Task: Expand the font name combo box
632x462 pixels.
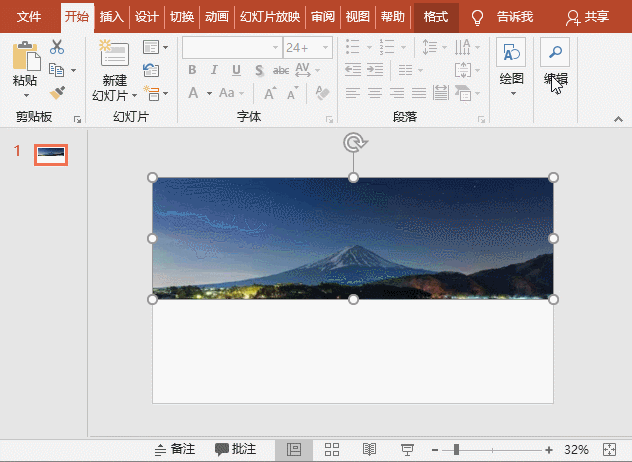Action: [274, 47]
